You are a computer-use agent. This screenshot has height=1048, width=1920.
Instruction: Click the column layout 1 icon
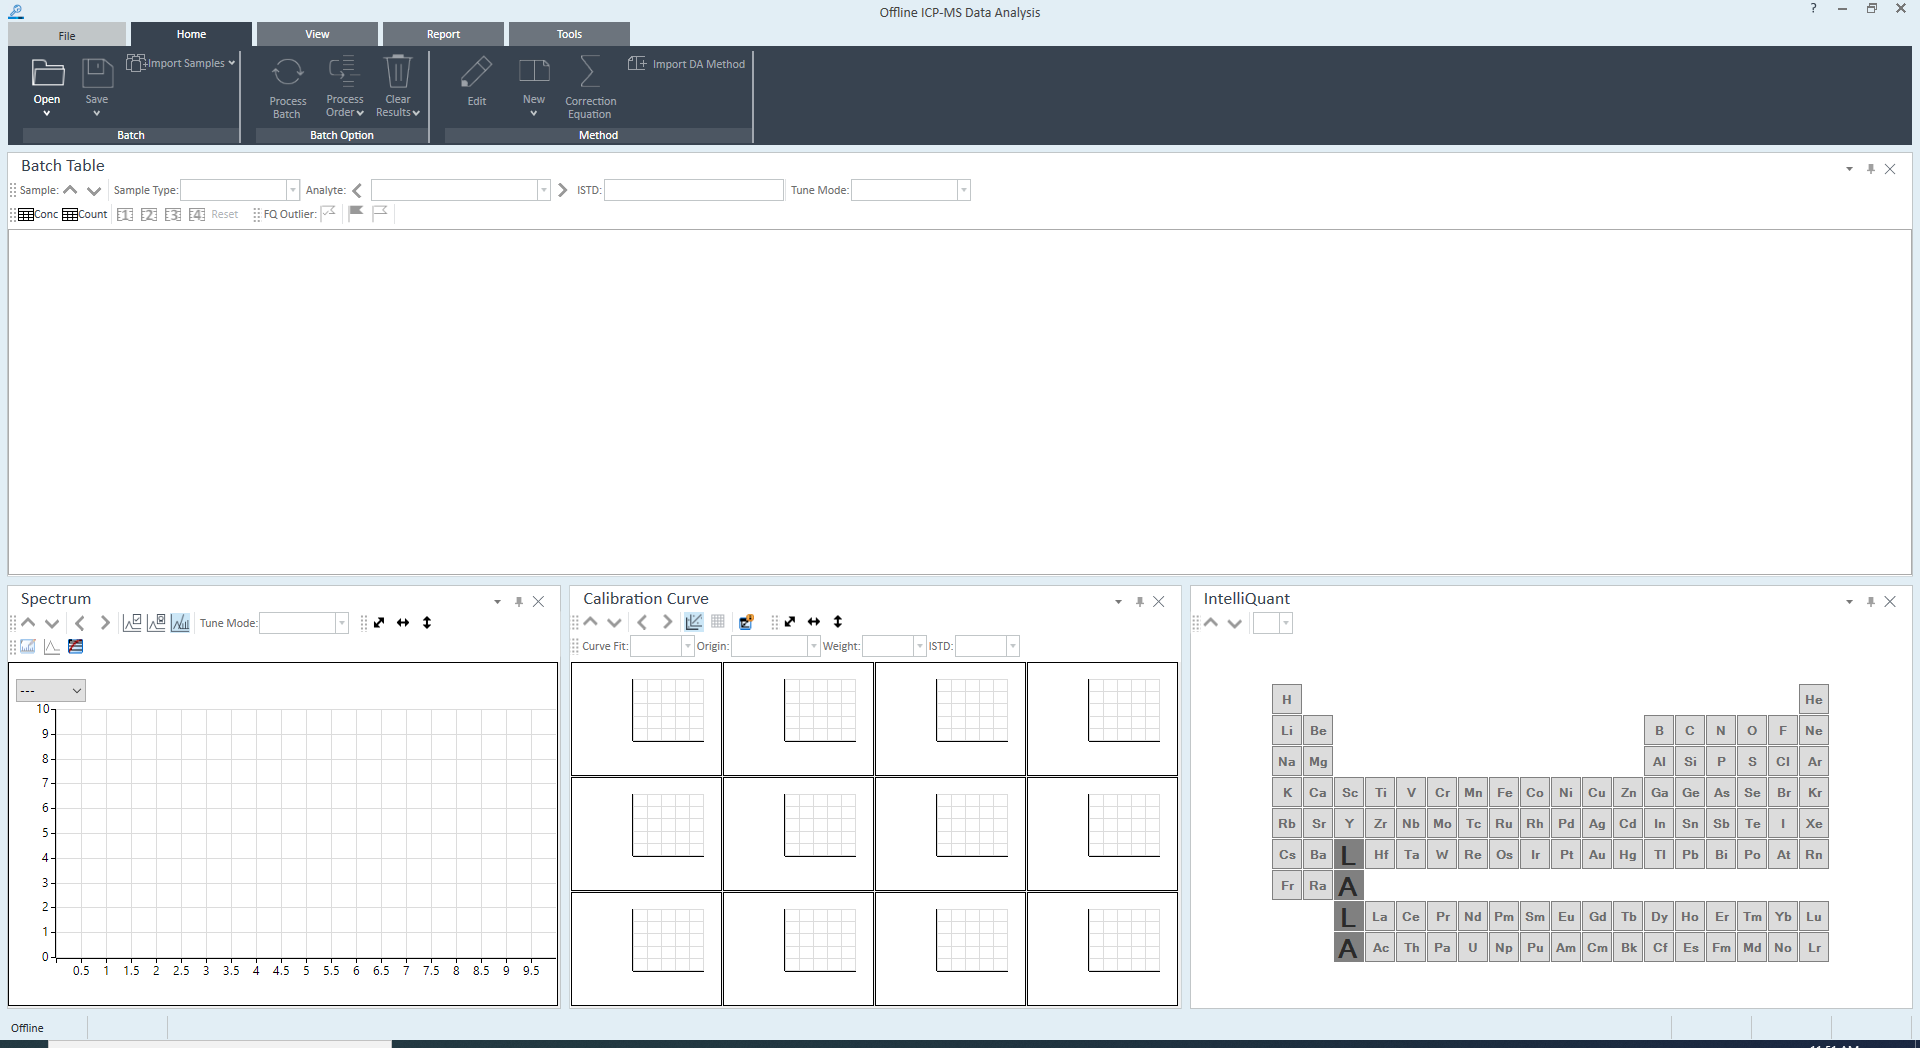pos(125,214)
